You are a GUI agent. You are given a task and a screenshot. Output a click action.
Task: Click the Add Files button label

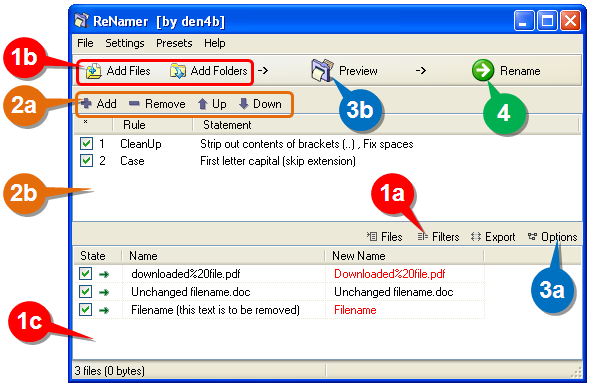click(129, 71)
